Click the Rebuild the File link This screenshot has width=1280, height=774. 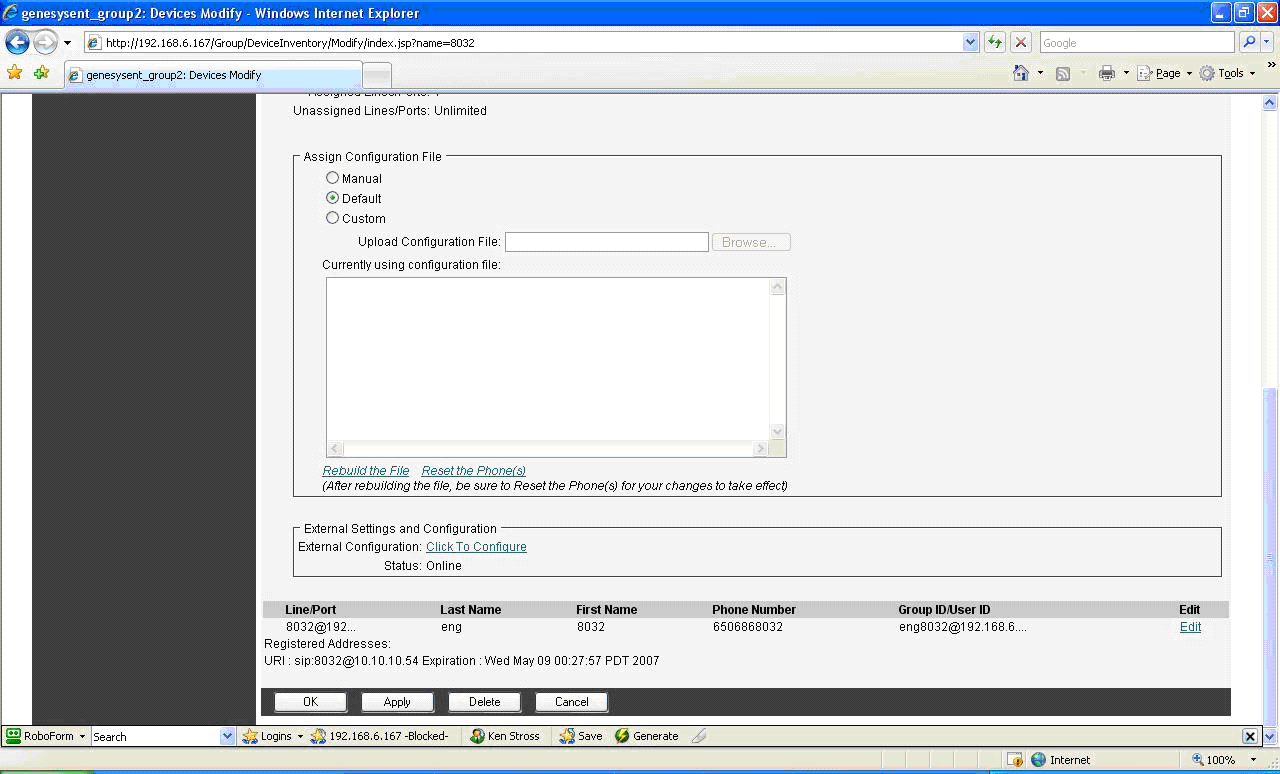(365, 471)
